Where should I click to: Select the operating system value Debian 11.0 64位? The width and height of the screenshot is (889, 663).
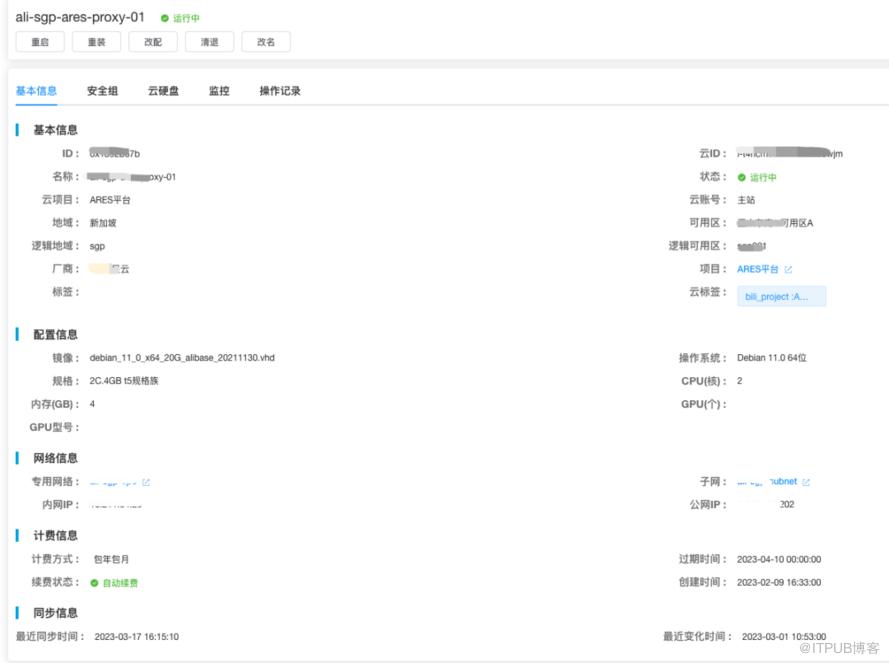point(772,358)
